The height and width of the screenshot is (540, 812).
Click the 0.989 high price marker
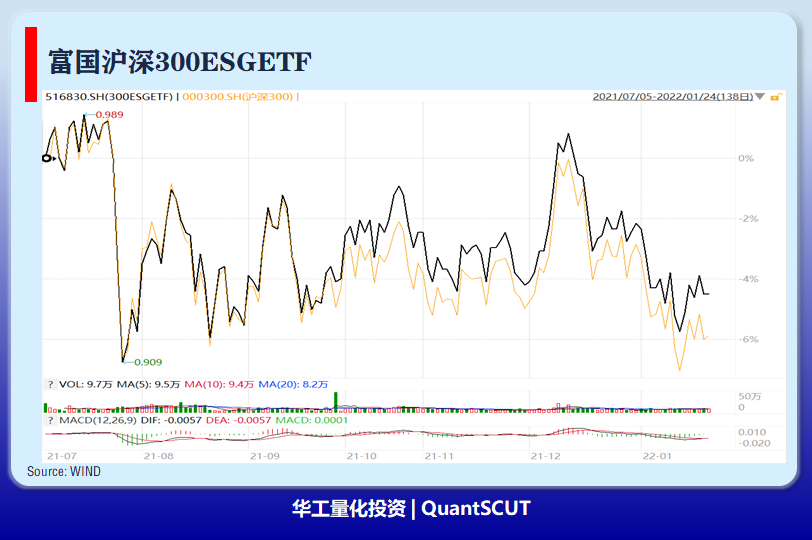point(109,114)
